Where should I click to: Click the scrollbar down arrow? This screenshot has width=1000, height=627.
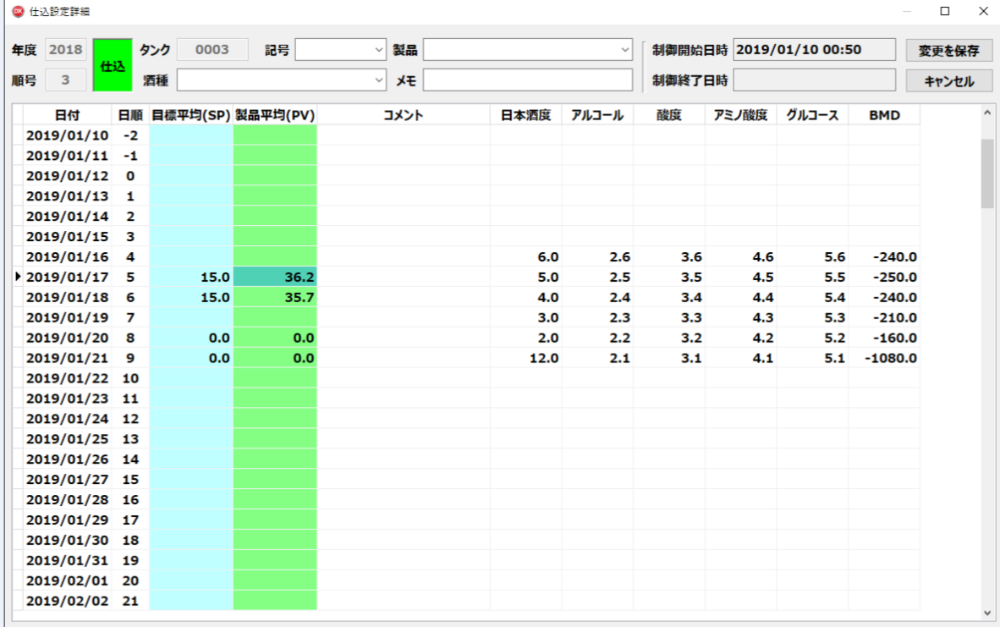tap(988, 611)
